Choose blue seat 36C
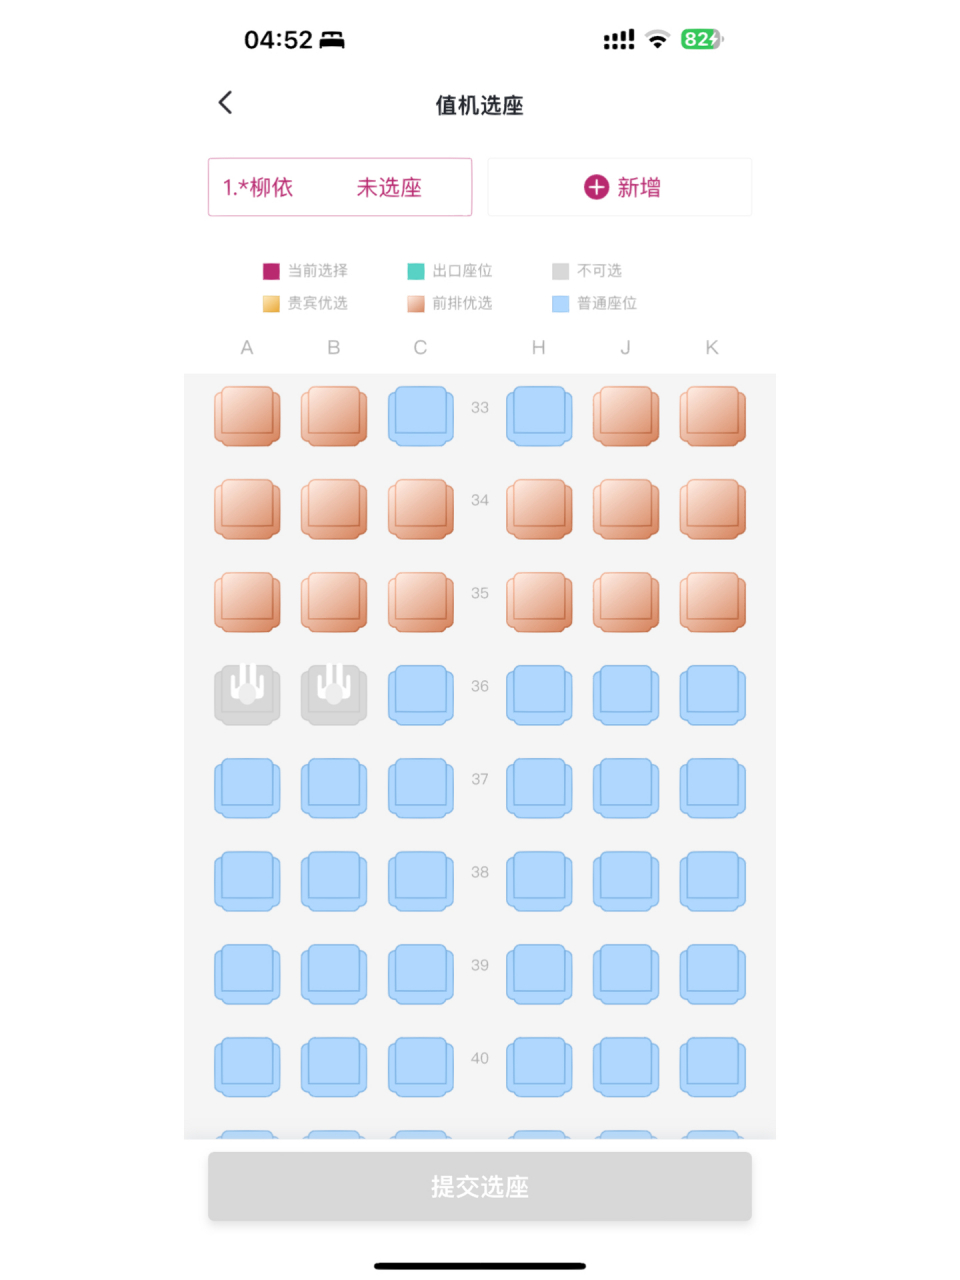The width and height of the screenshot is (960, 1280). click(x=420, y=694)
